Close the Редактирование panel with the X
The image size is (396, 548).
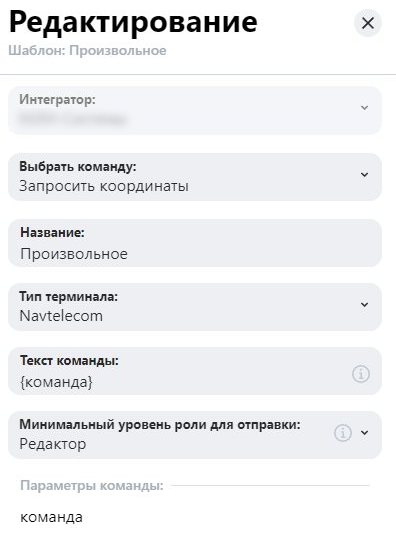tap(368, 23)
